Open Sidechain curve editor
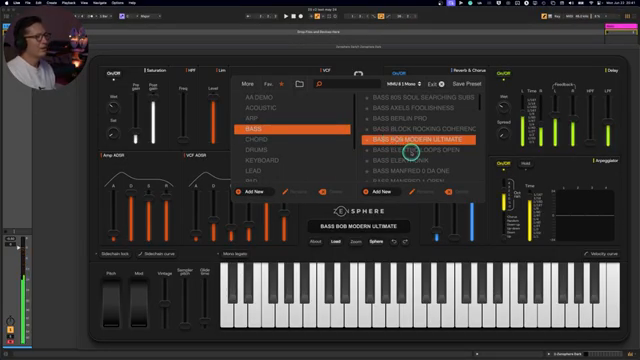Viewport: 640px width, 360px height. coord(156,254)
